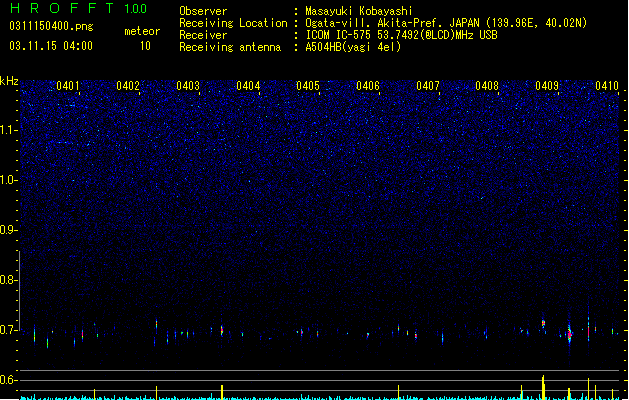Click the meteor count value 10

pyautogui.click(x=145, y=46)
